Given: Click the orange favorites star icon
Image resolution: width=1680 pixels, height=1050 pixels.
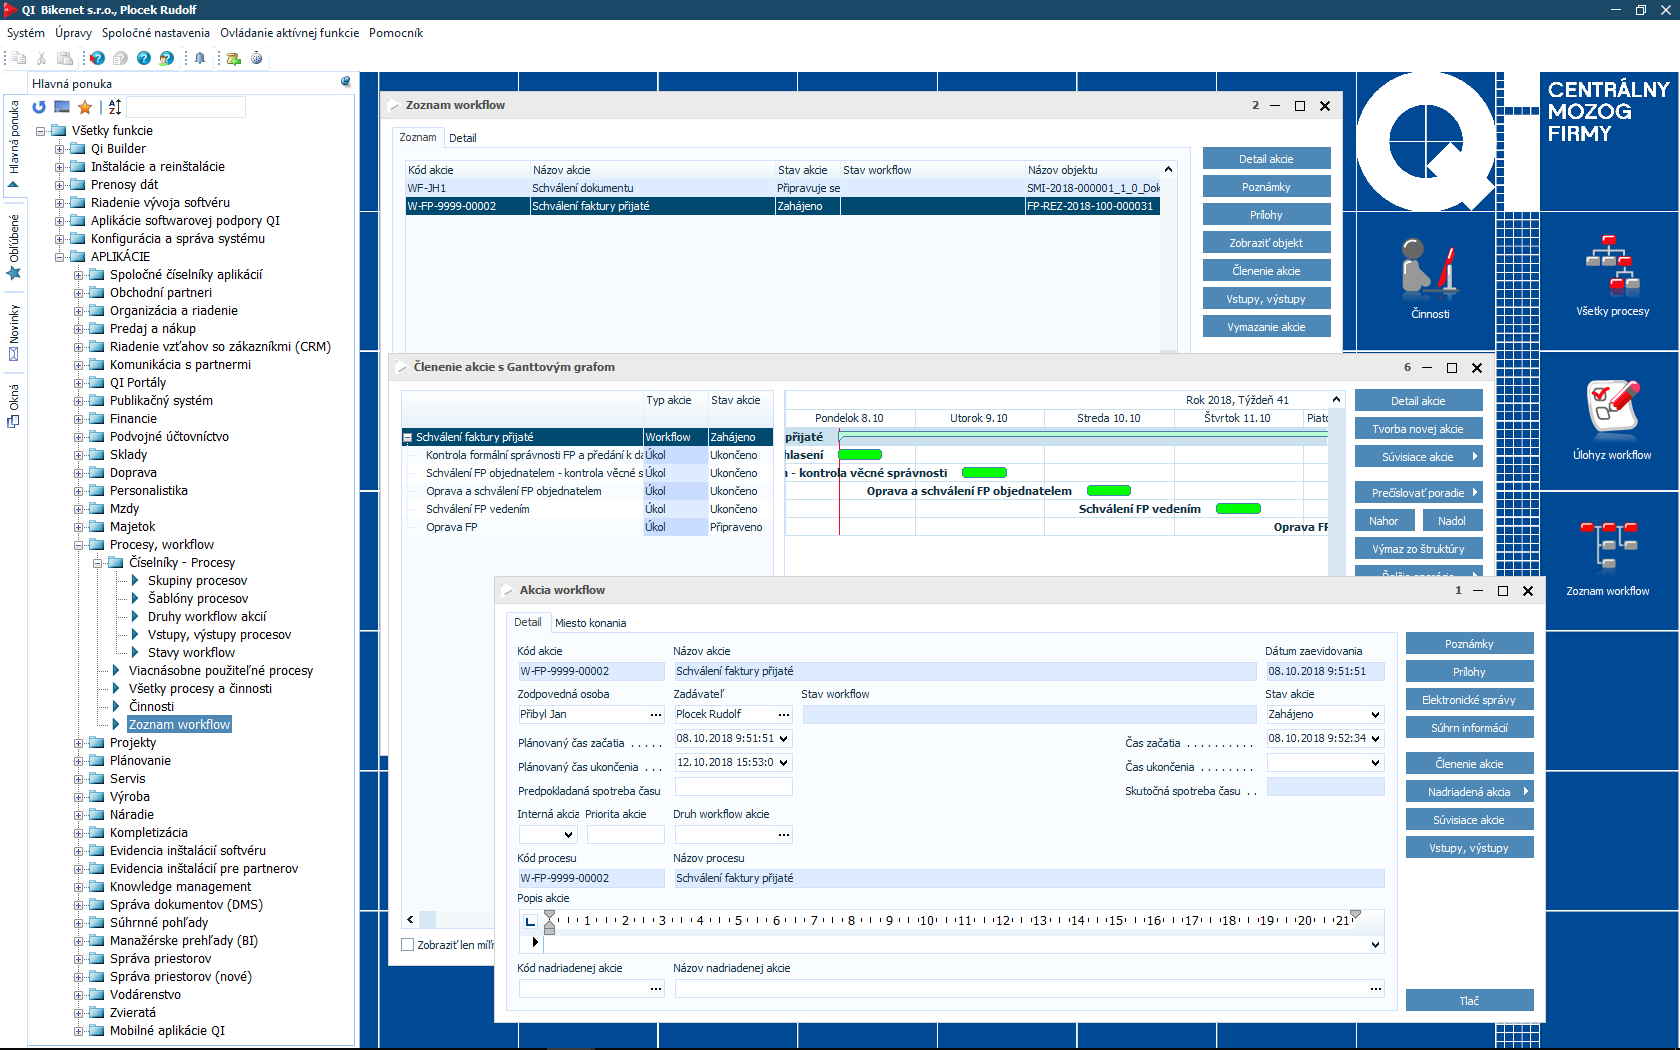Looking at the screenshot, I should pyautogui.click(x=85, y=107).
